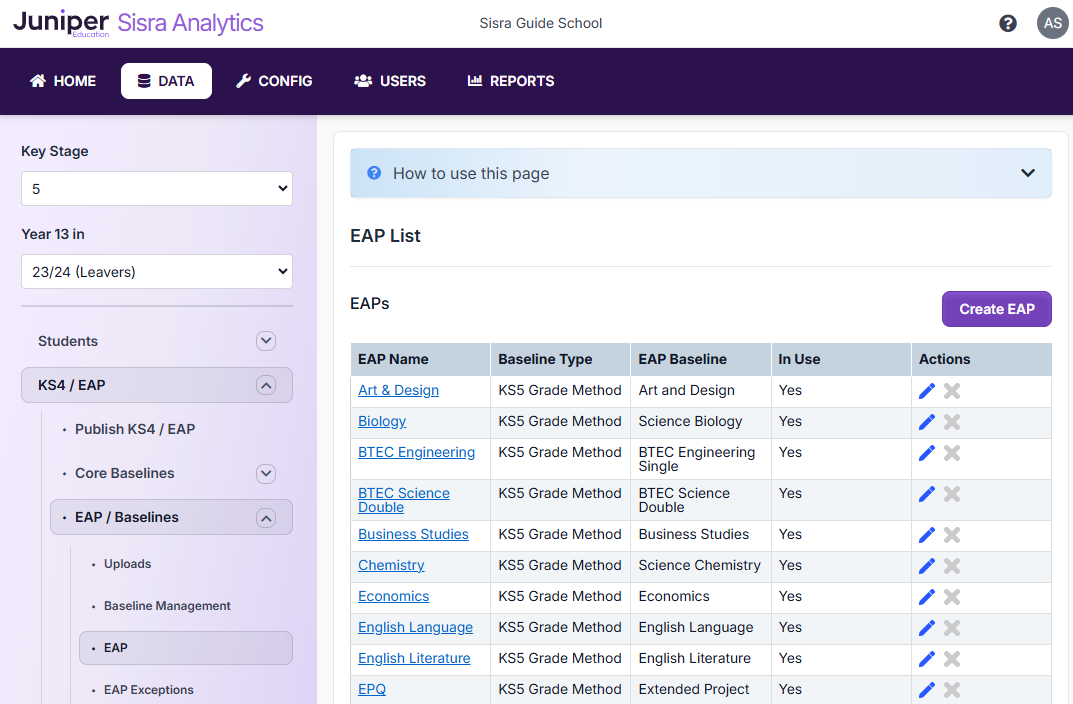Go to the REPORTS menu tab

511,81
